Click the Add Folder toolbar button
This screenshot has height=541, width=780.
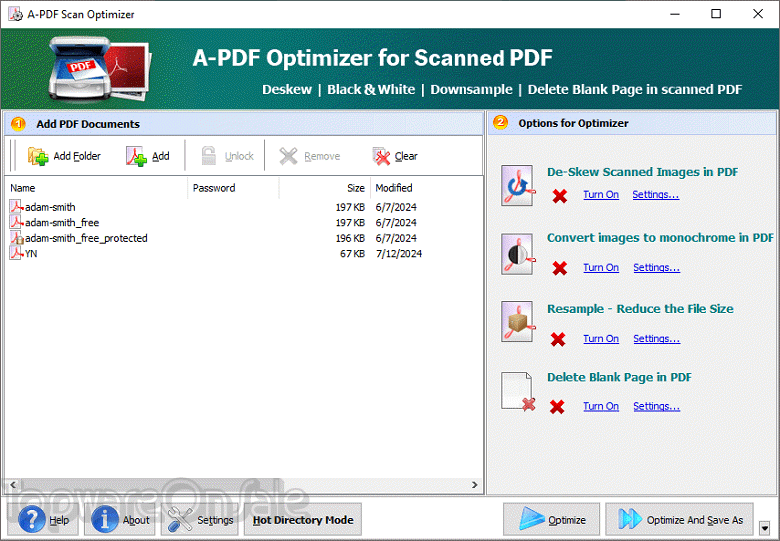[x=64, y=156]
